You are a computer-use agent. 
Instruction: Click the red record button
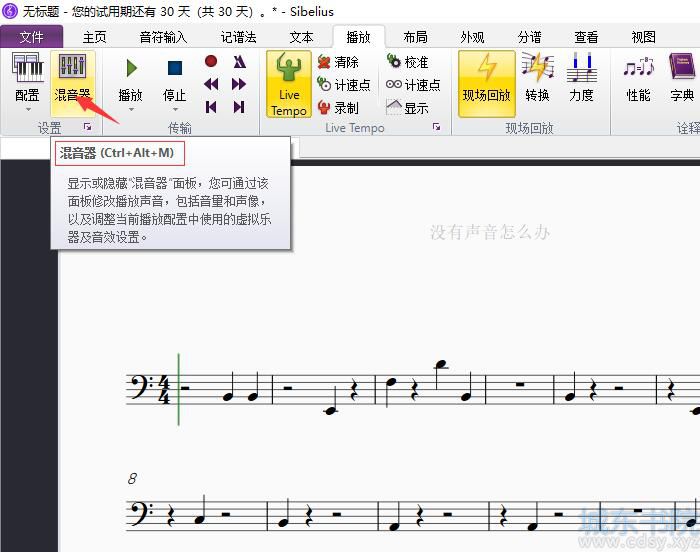211,61
